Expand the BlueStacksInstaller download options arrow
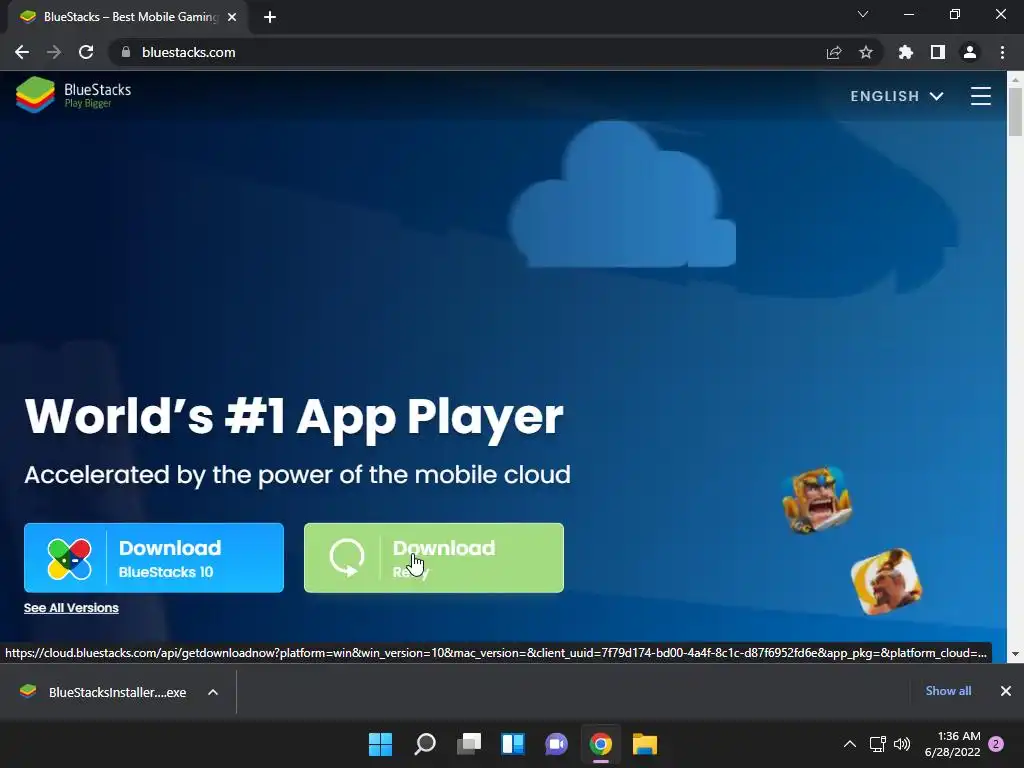This screenshot has height=768, width=1024. click(213, 692)
